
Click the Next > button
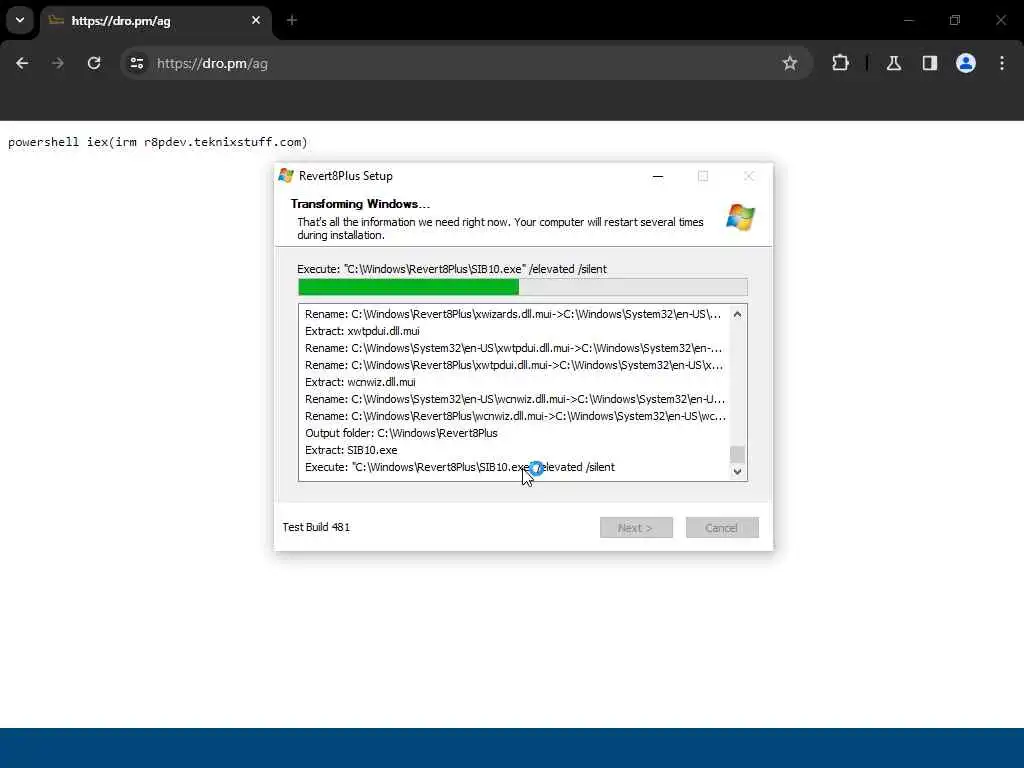point(636,528)
